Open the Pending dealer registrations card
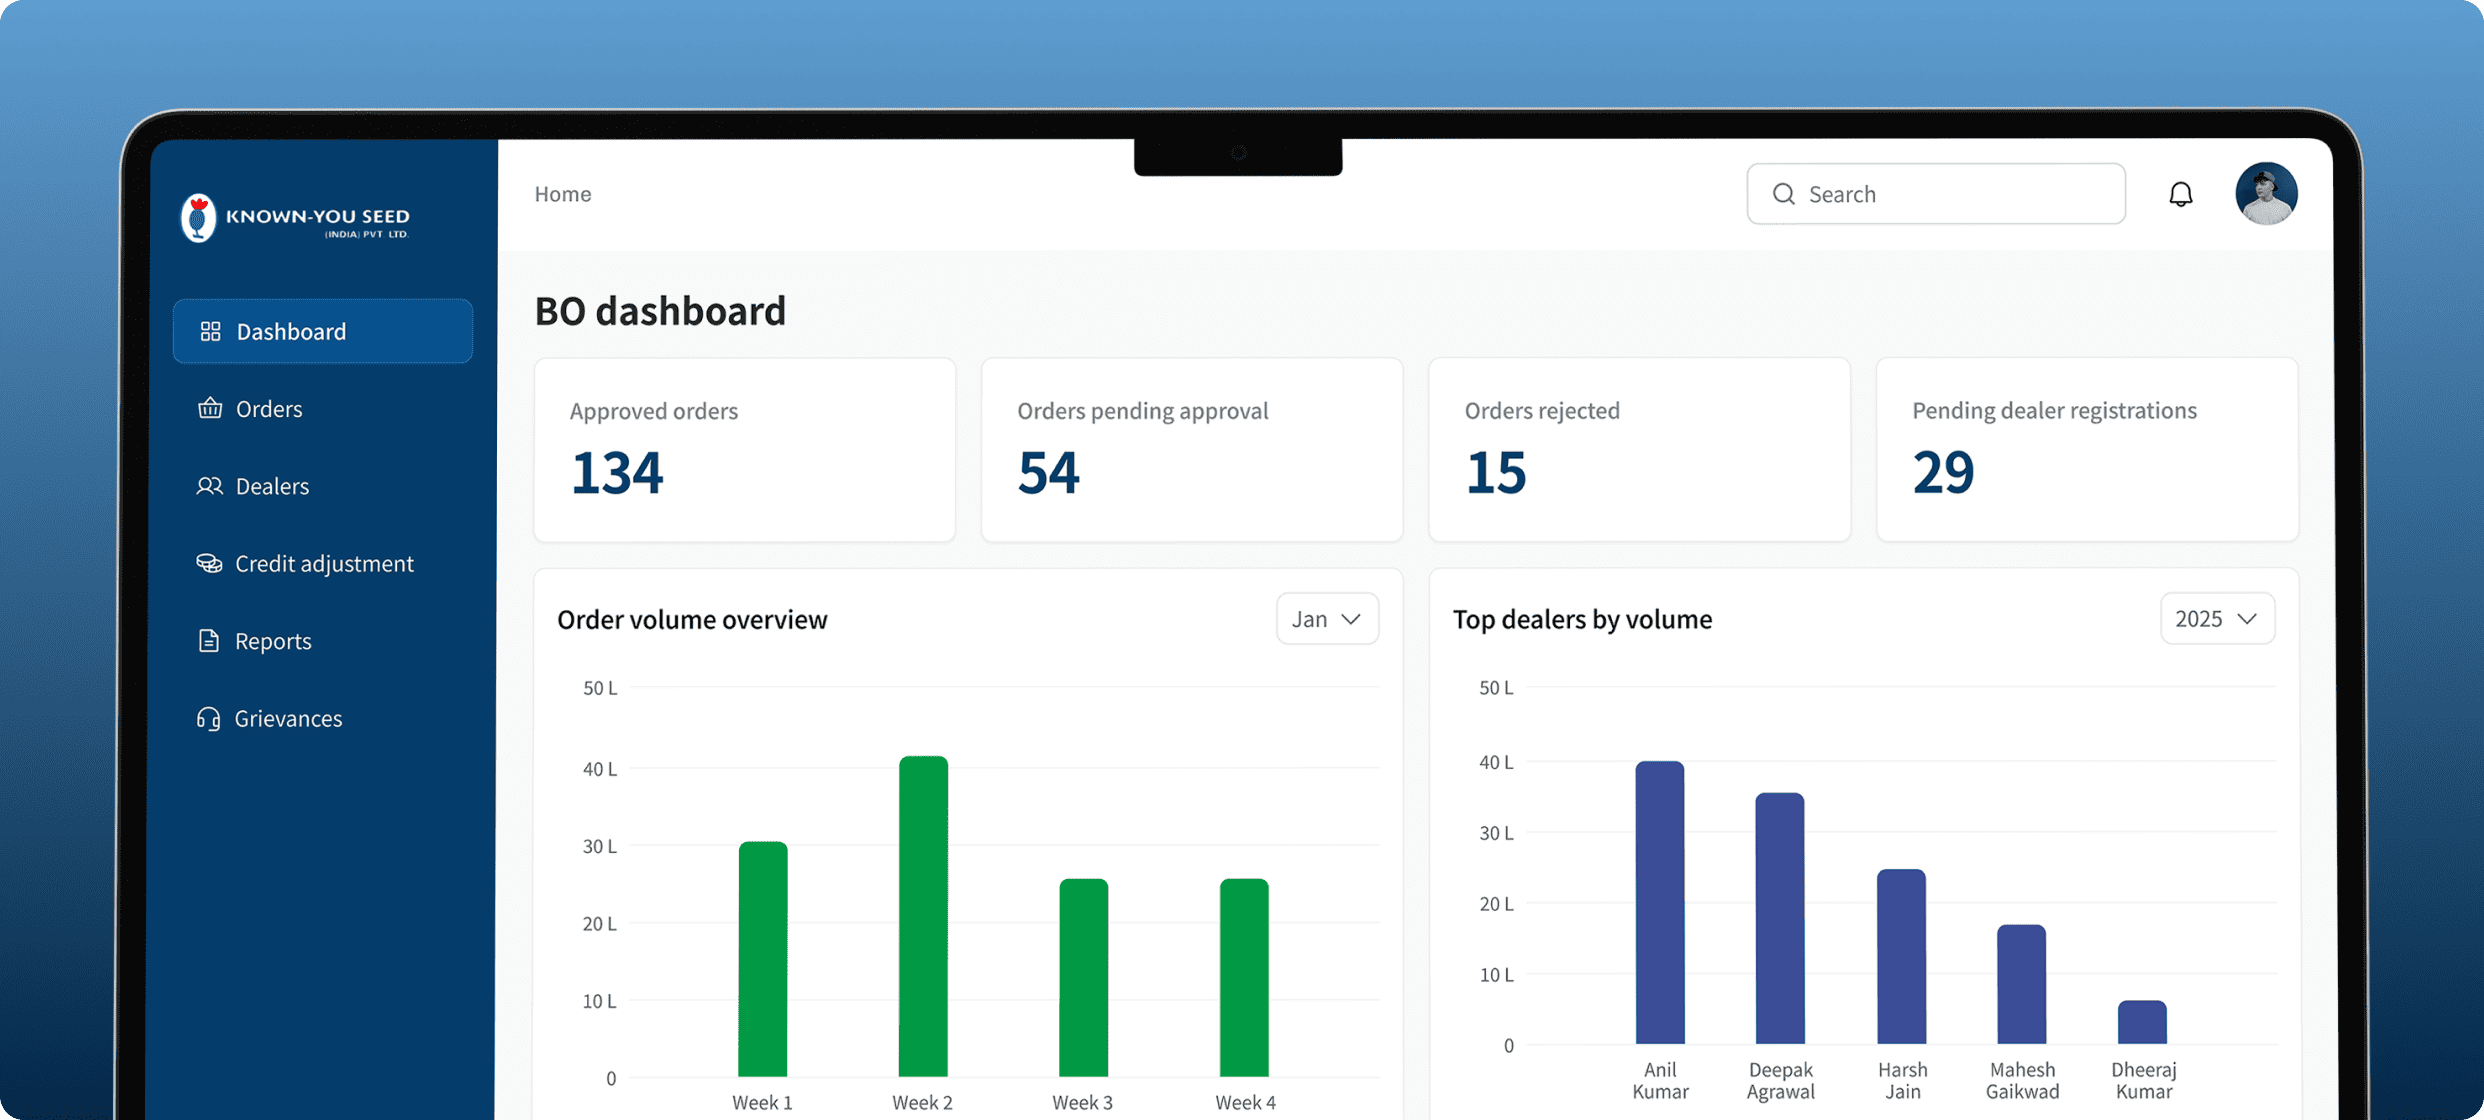 click(2087, 450)
